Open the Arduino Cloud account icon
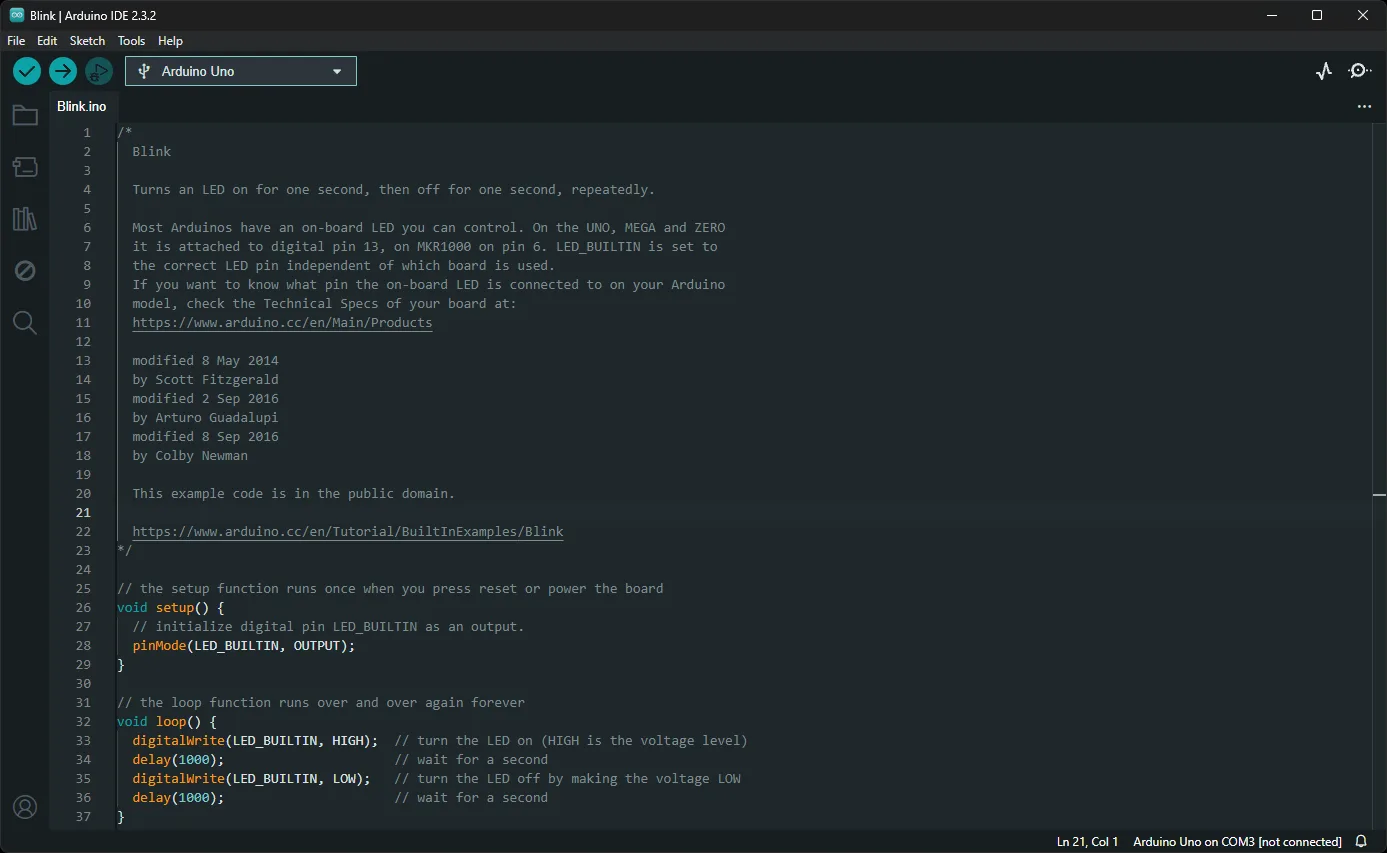 25,807
